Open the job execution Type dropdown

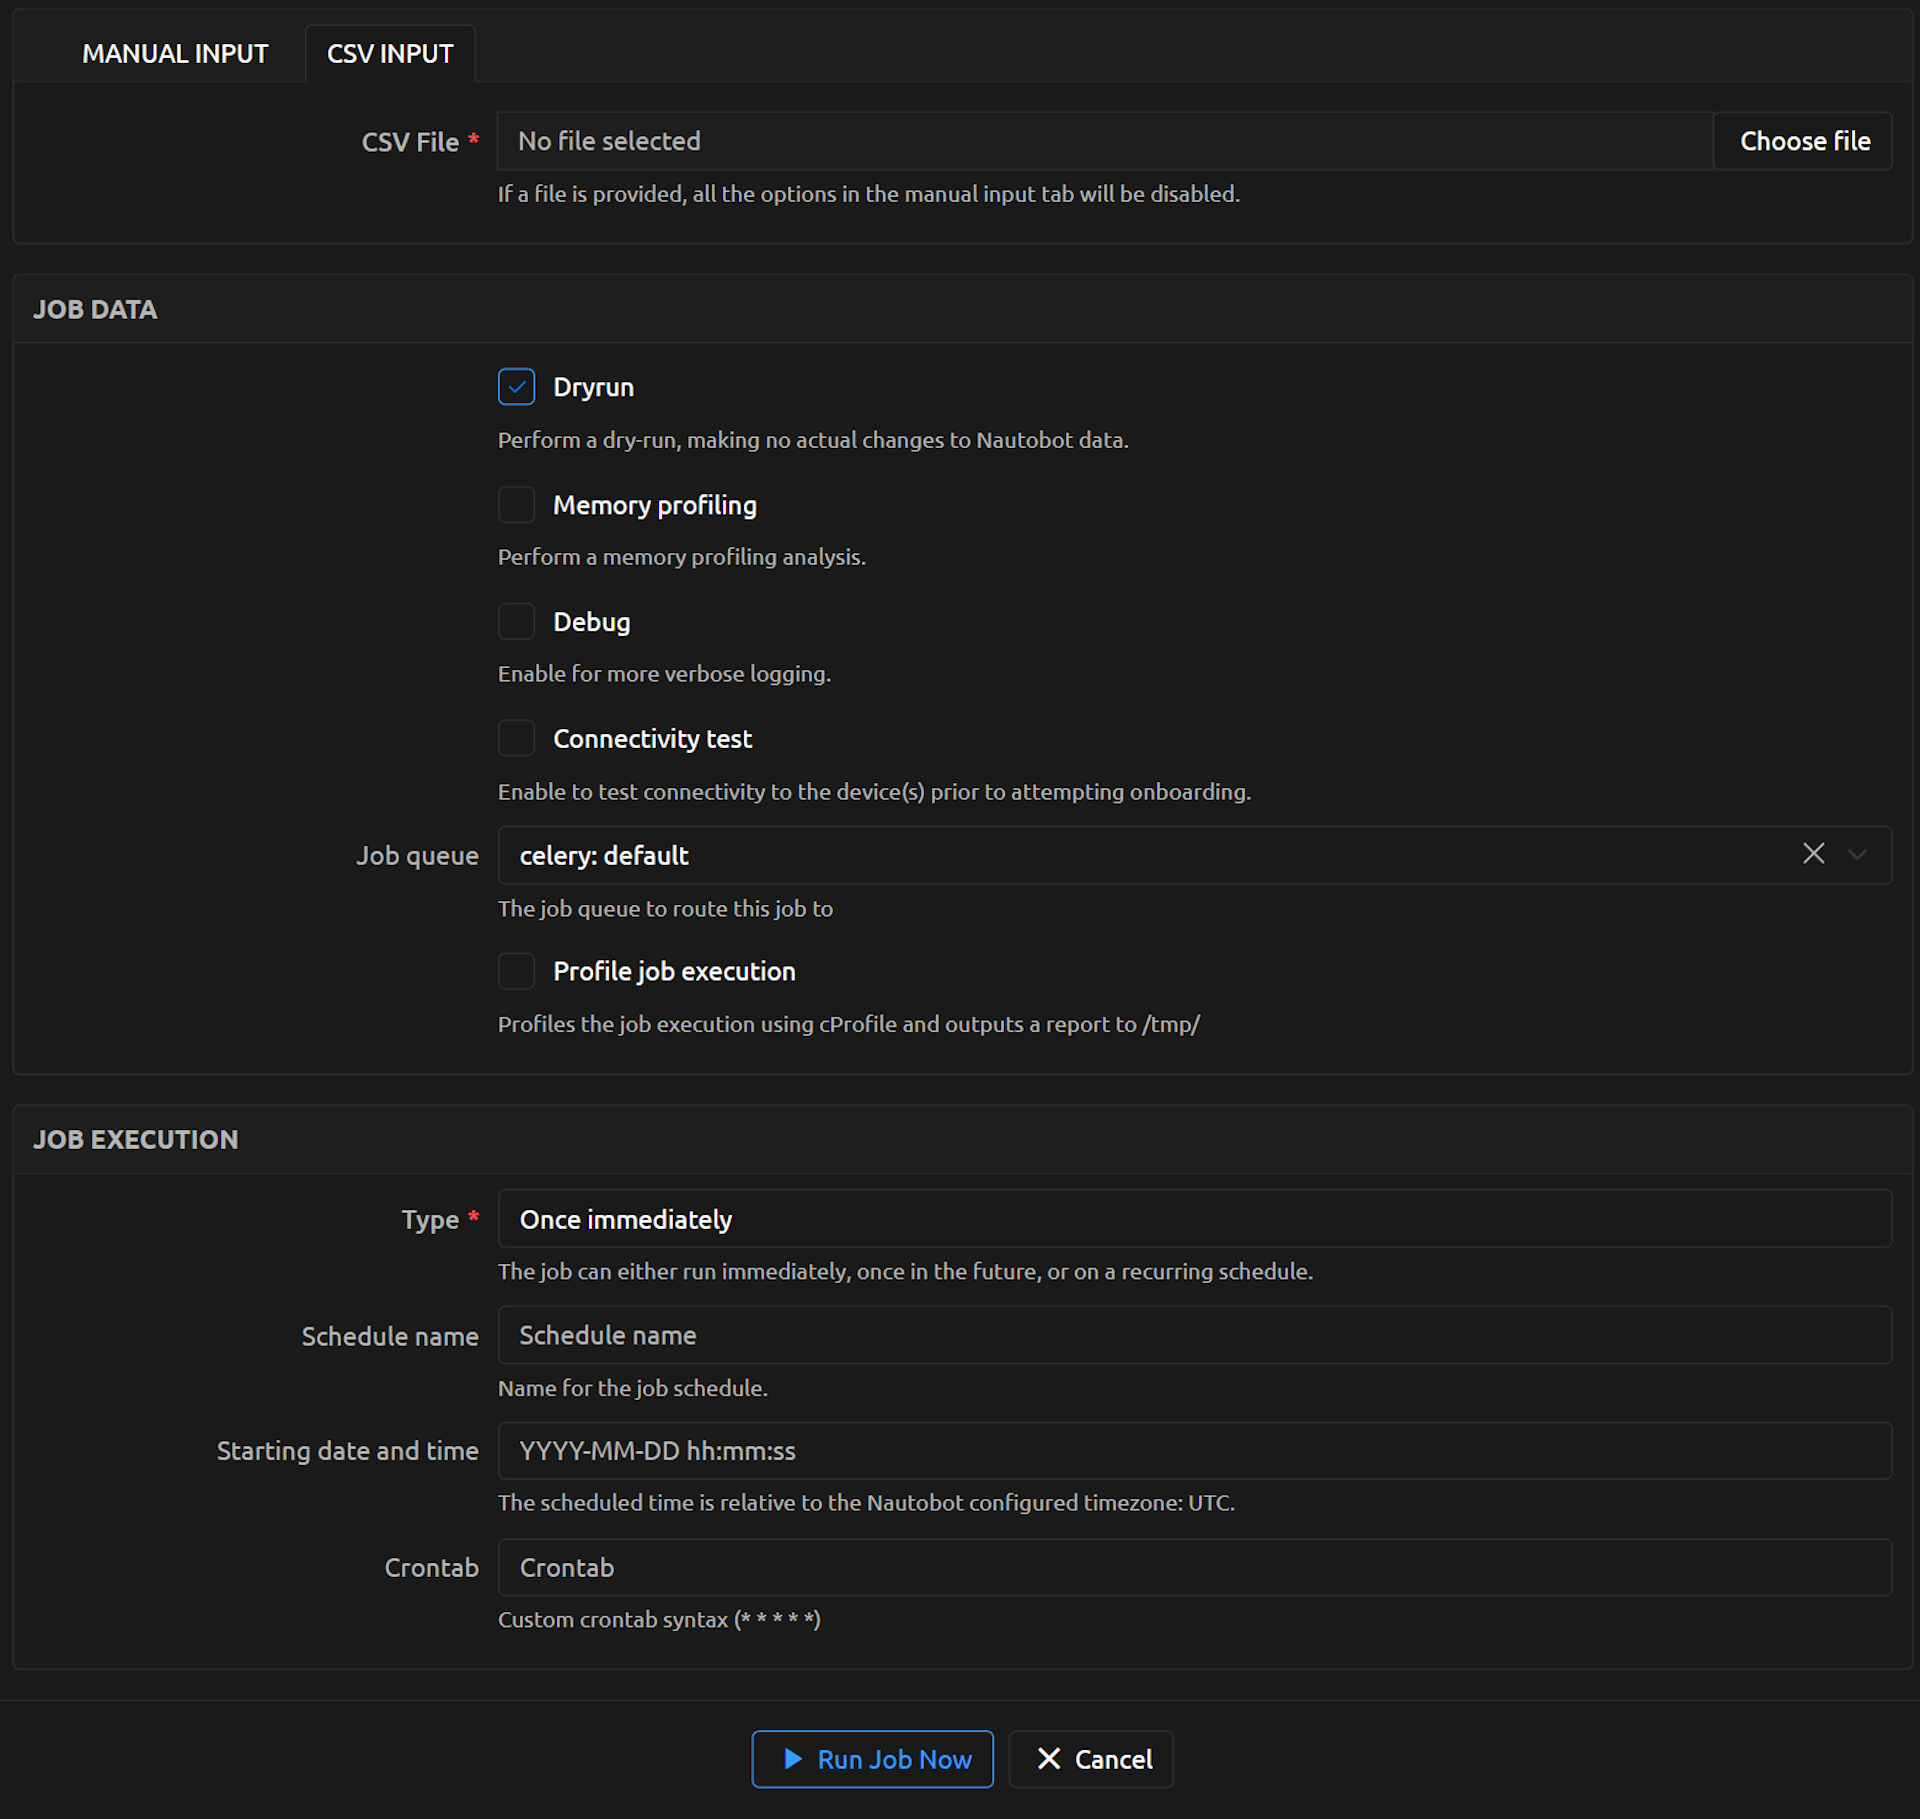[x=1194, y=1219]
